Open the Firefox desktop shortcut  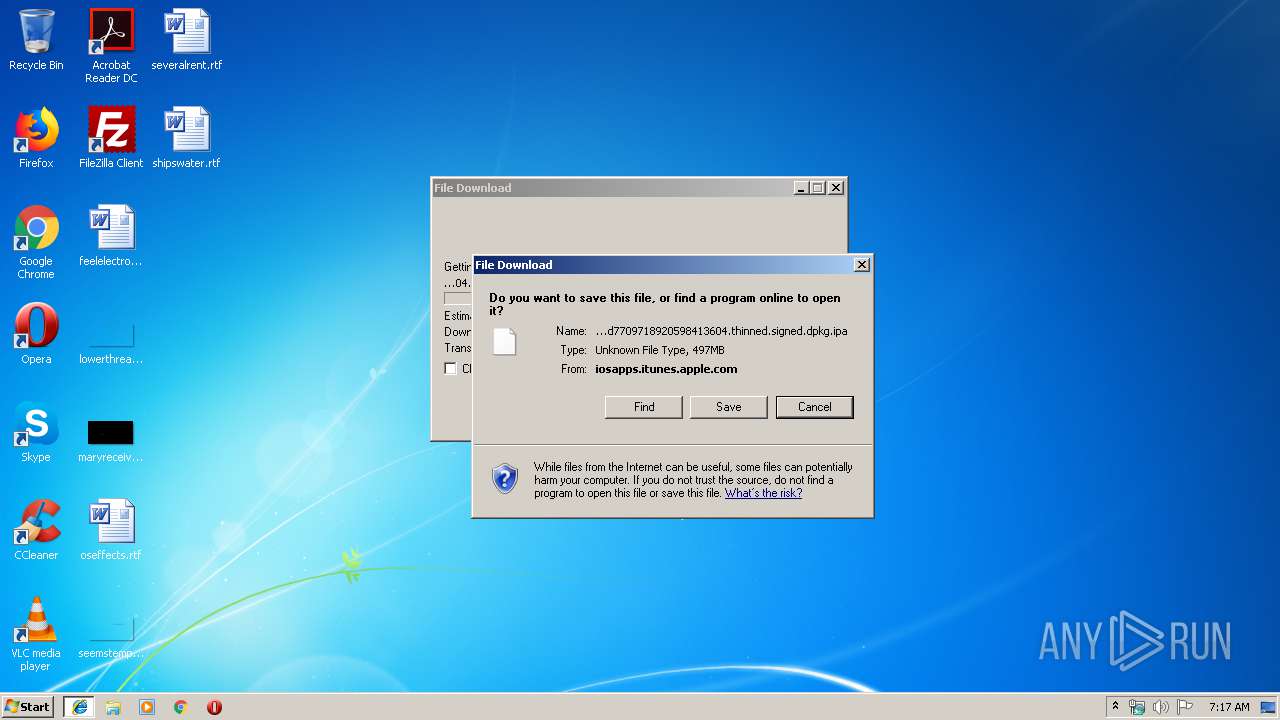coord(36,138)
